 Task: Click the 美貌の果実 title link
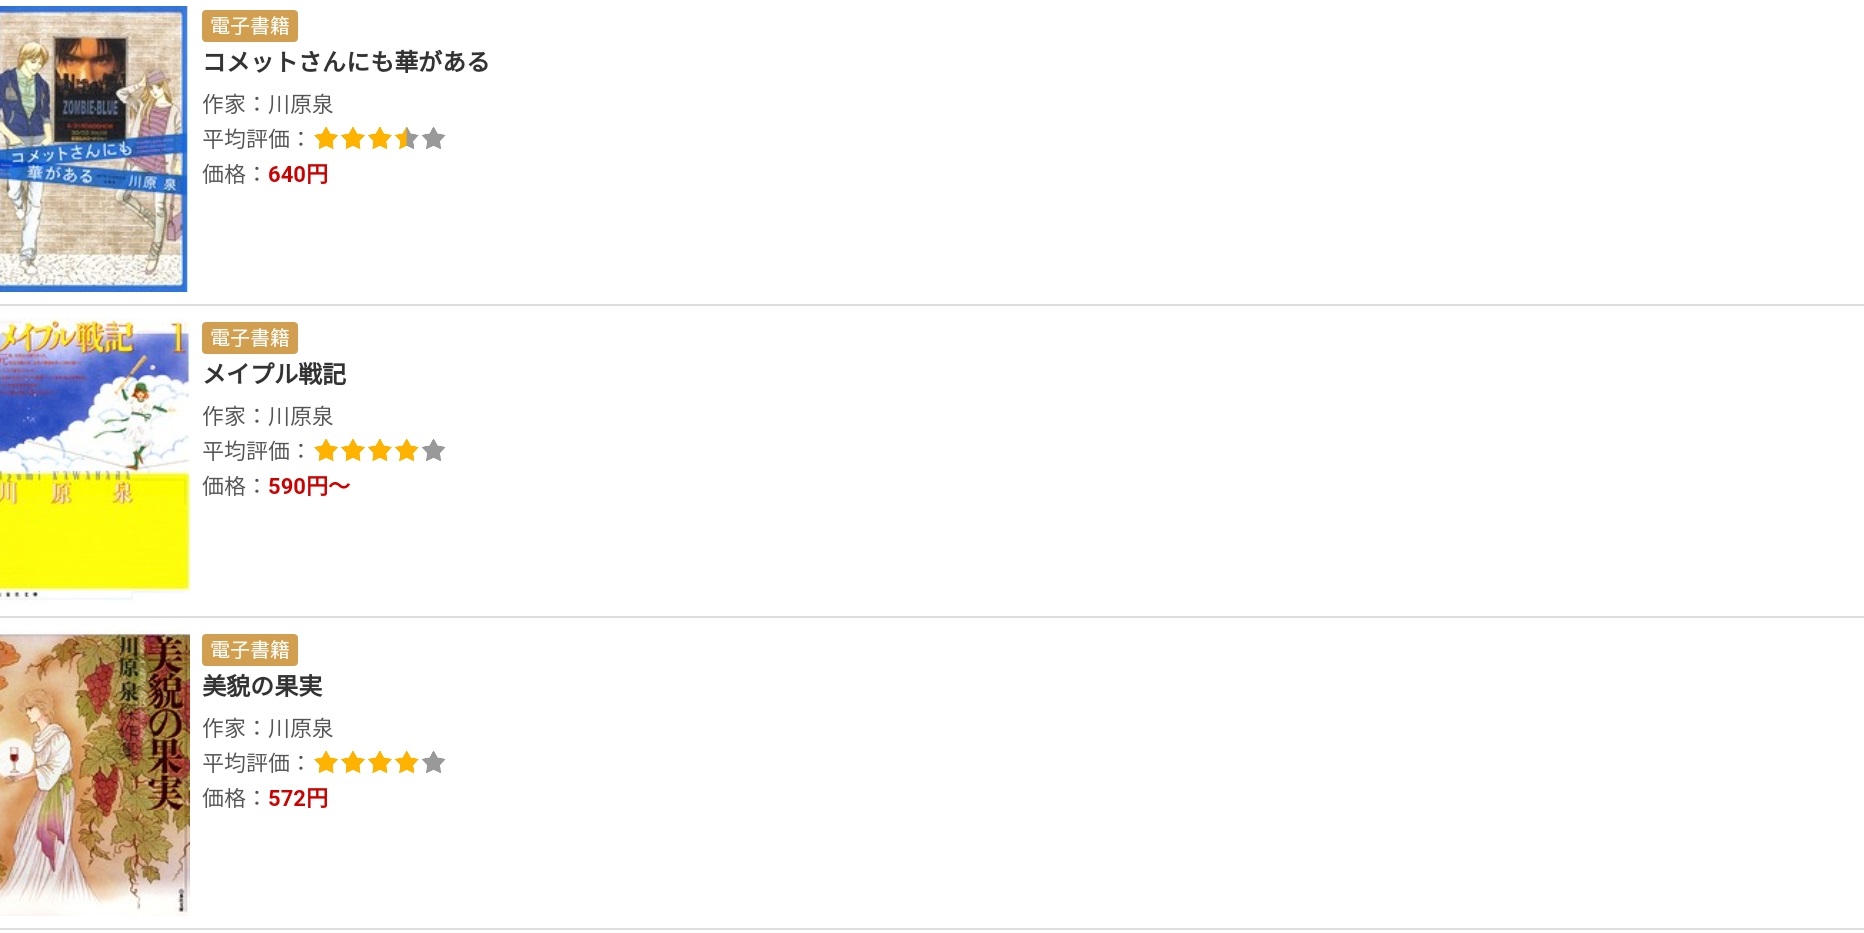click(262, 686)
